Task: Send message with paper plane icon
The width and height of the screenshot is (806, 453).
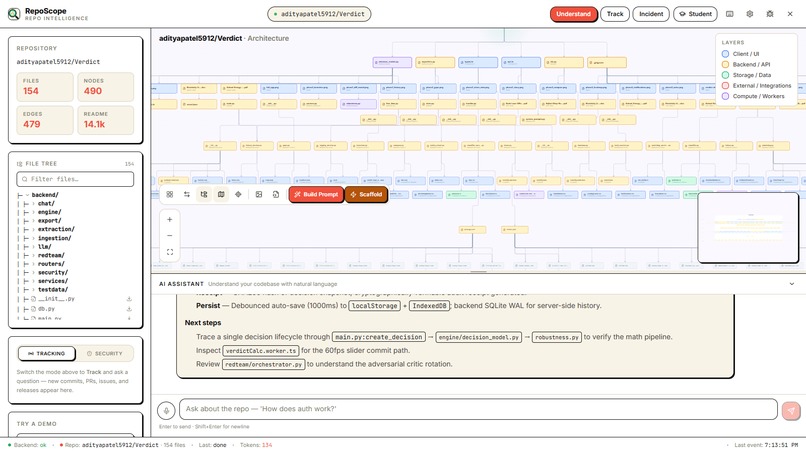Action: pos(791,410)
